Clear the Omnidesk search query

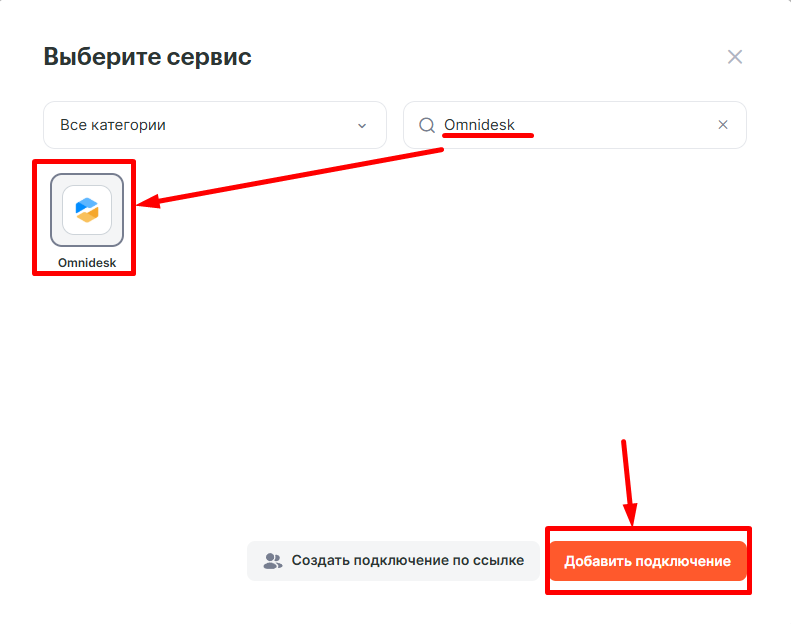[x=723, y=125]
